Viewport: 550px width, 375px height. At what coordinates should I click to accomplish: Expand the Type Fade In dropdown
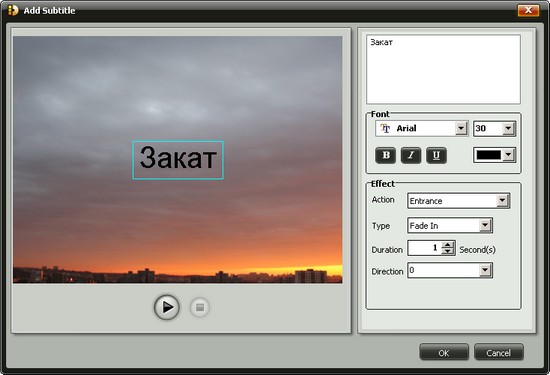click(x=485, y=225)
